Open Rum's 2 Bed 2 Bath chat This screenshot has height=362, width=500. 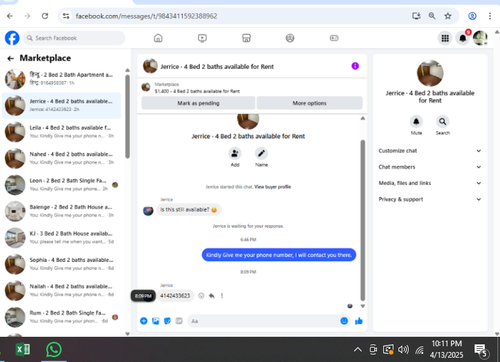[61, 317]
